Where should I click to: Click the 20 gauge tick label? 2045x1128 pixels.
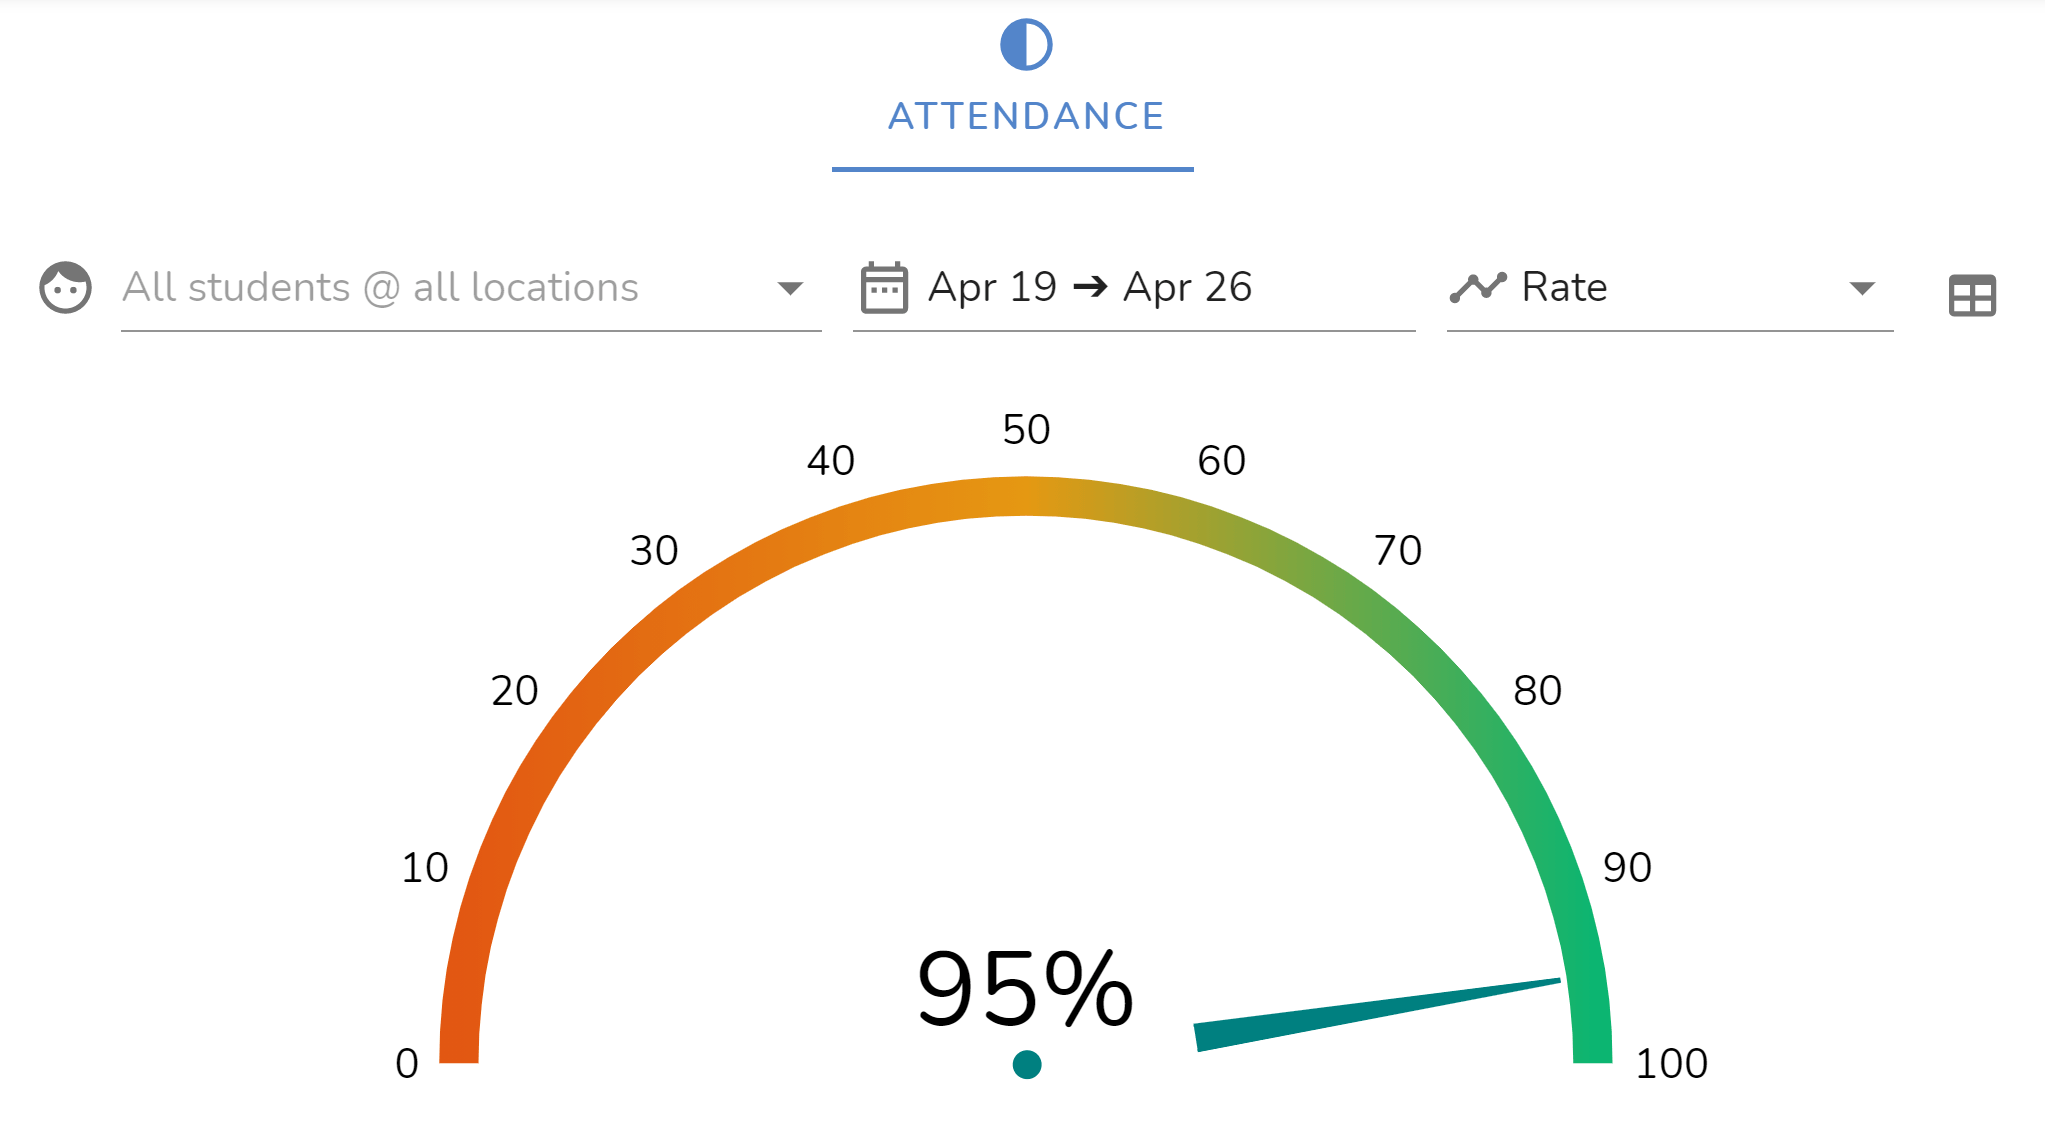(515, 691)
